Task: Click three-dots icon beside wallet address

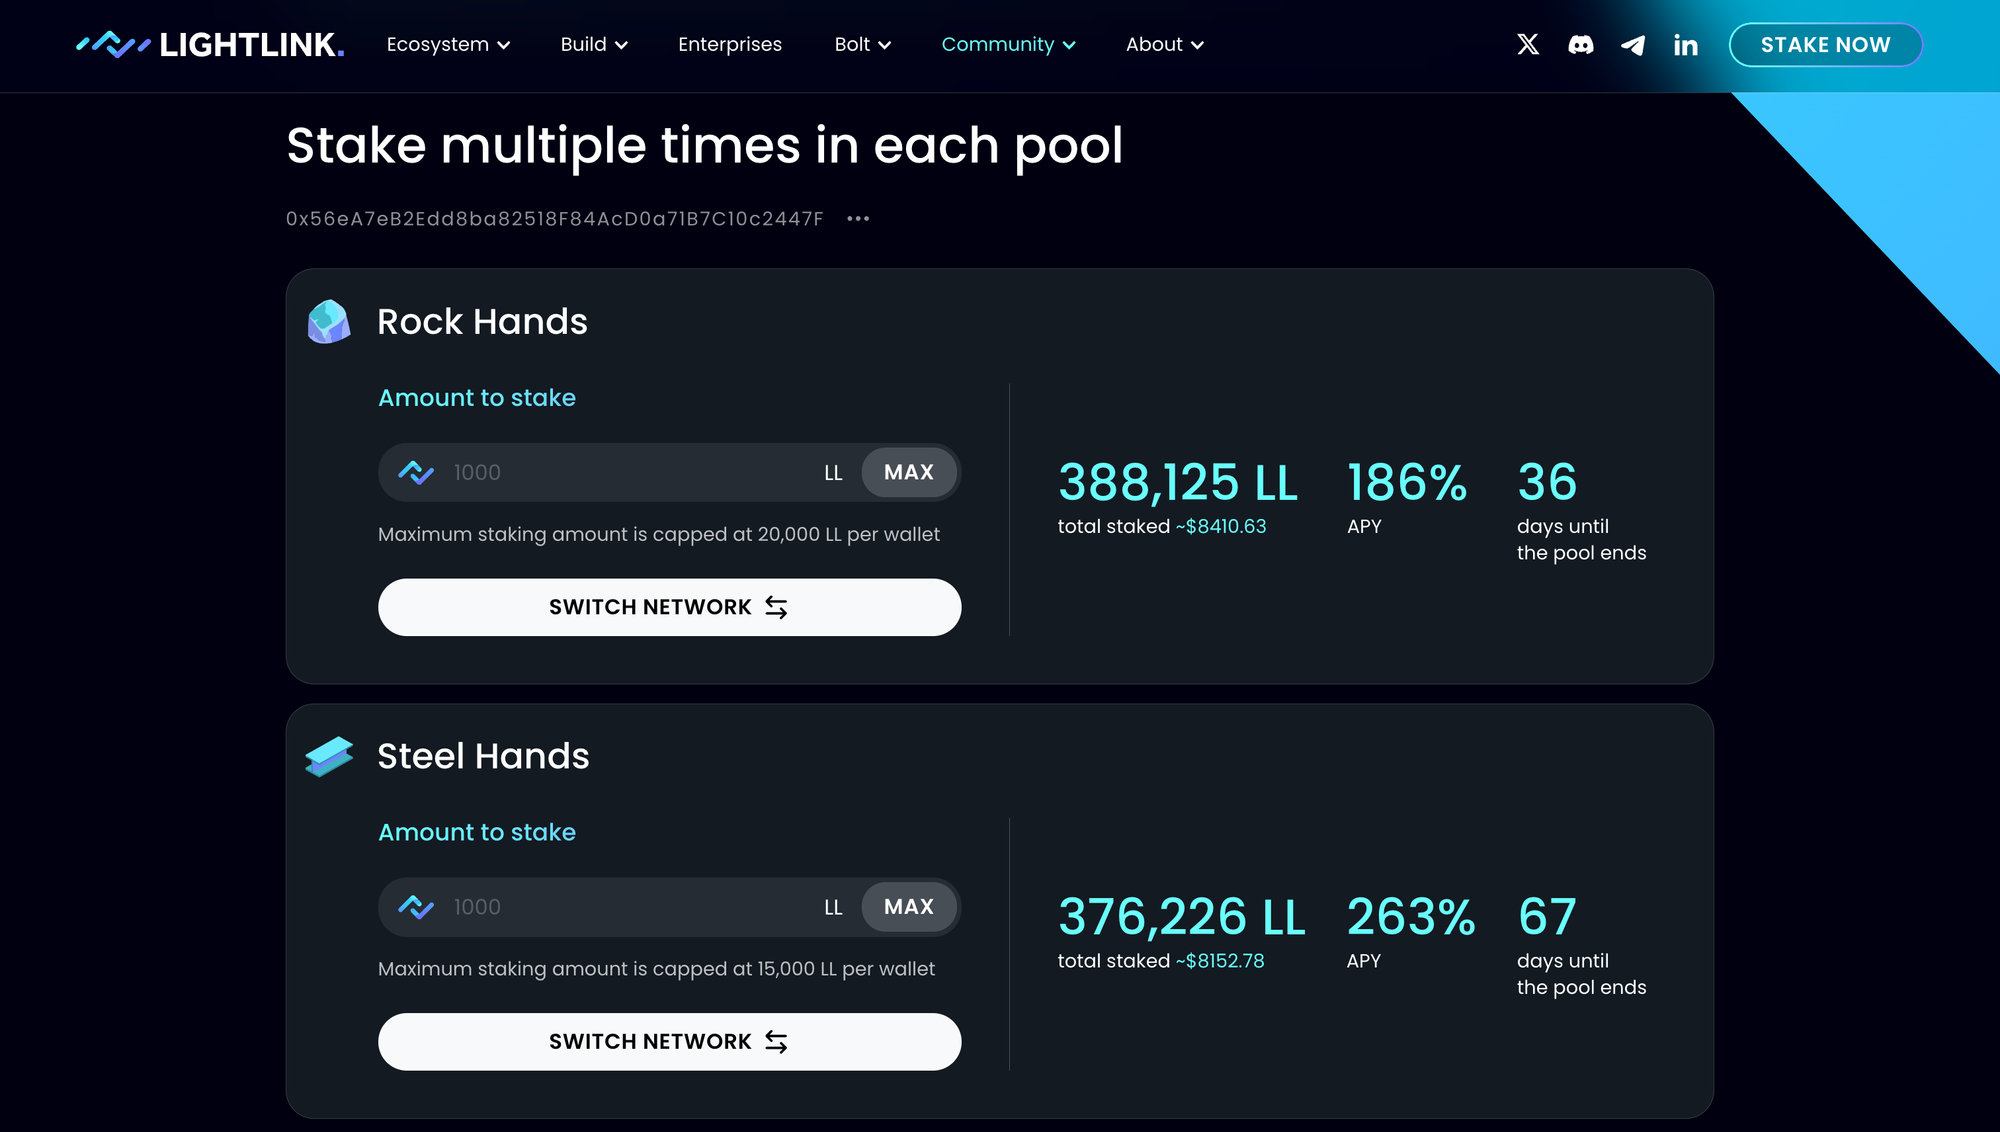Action: pos(858,219)
